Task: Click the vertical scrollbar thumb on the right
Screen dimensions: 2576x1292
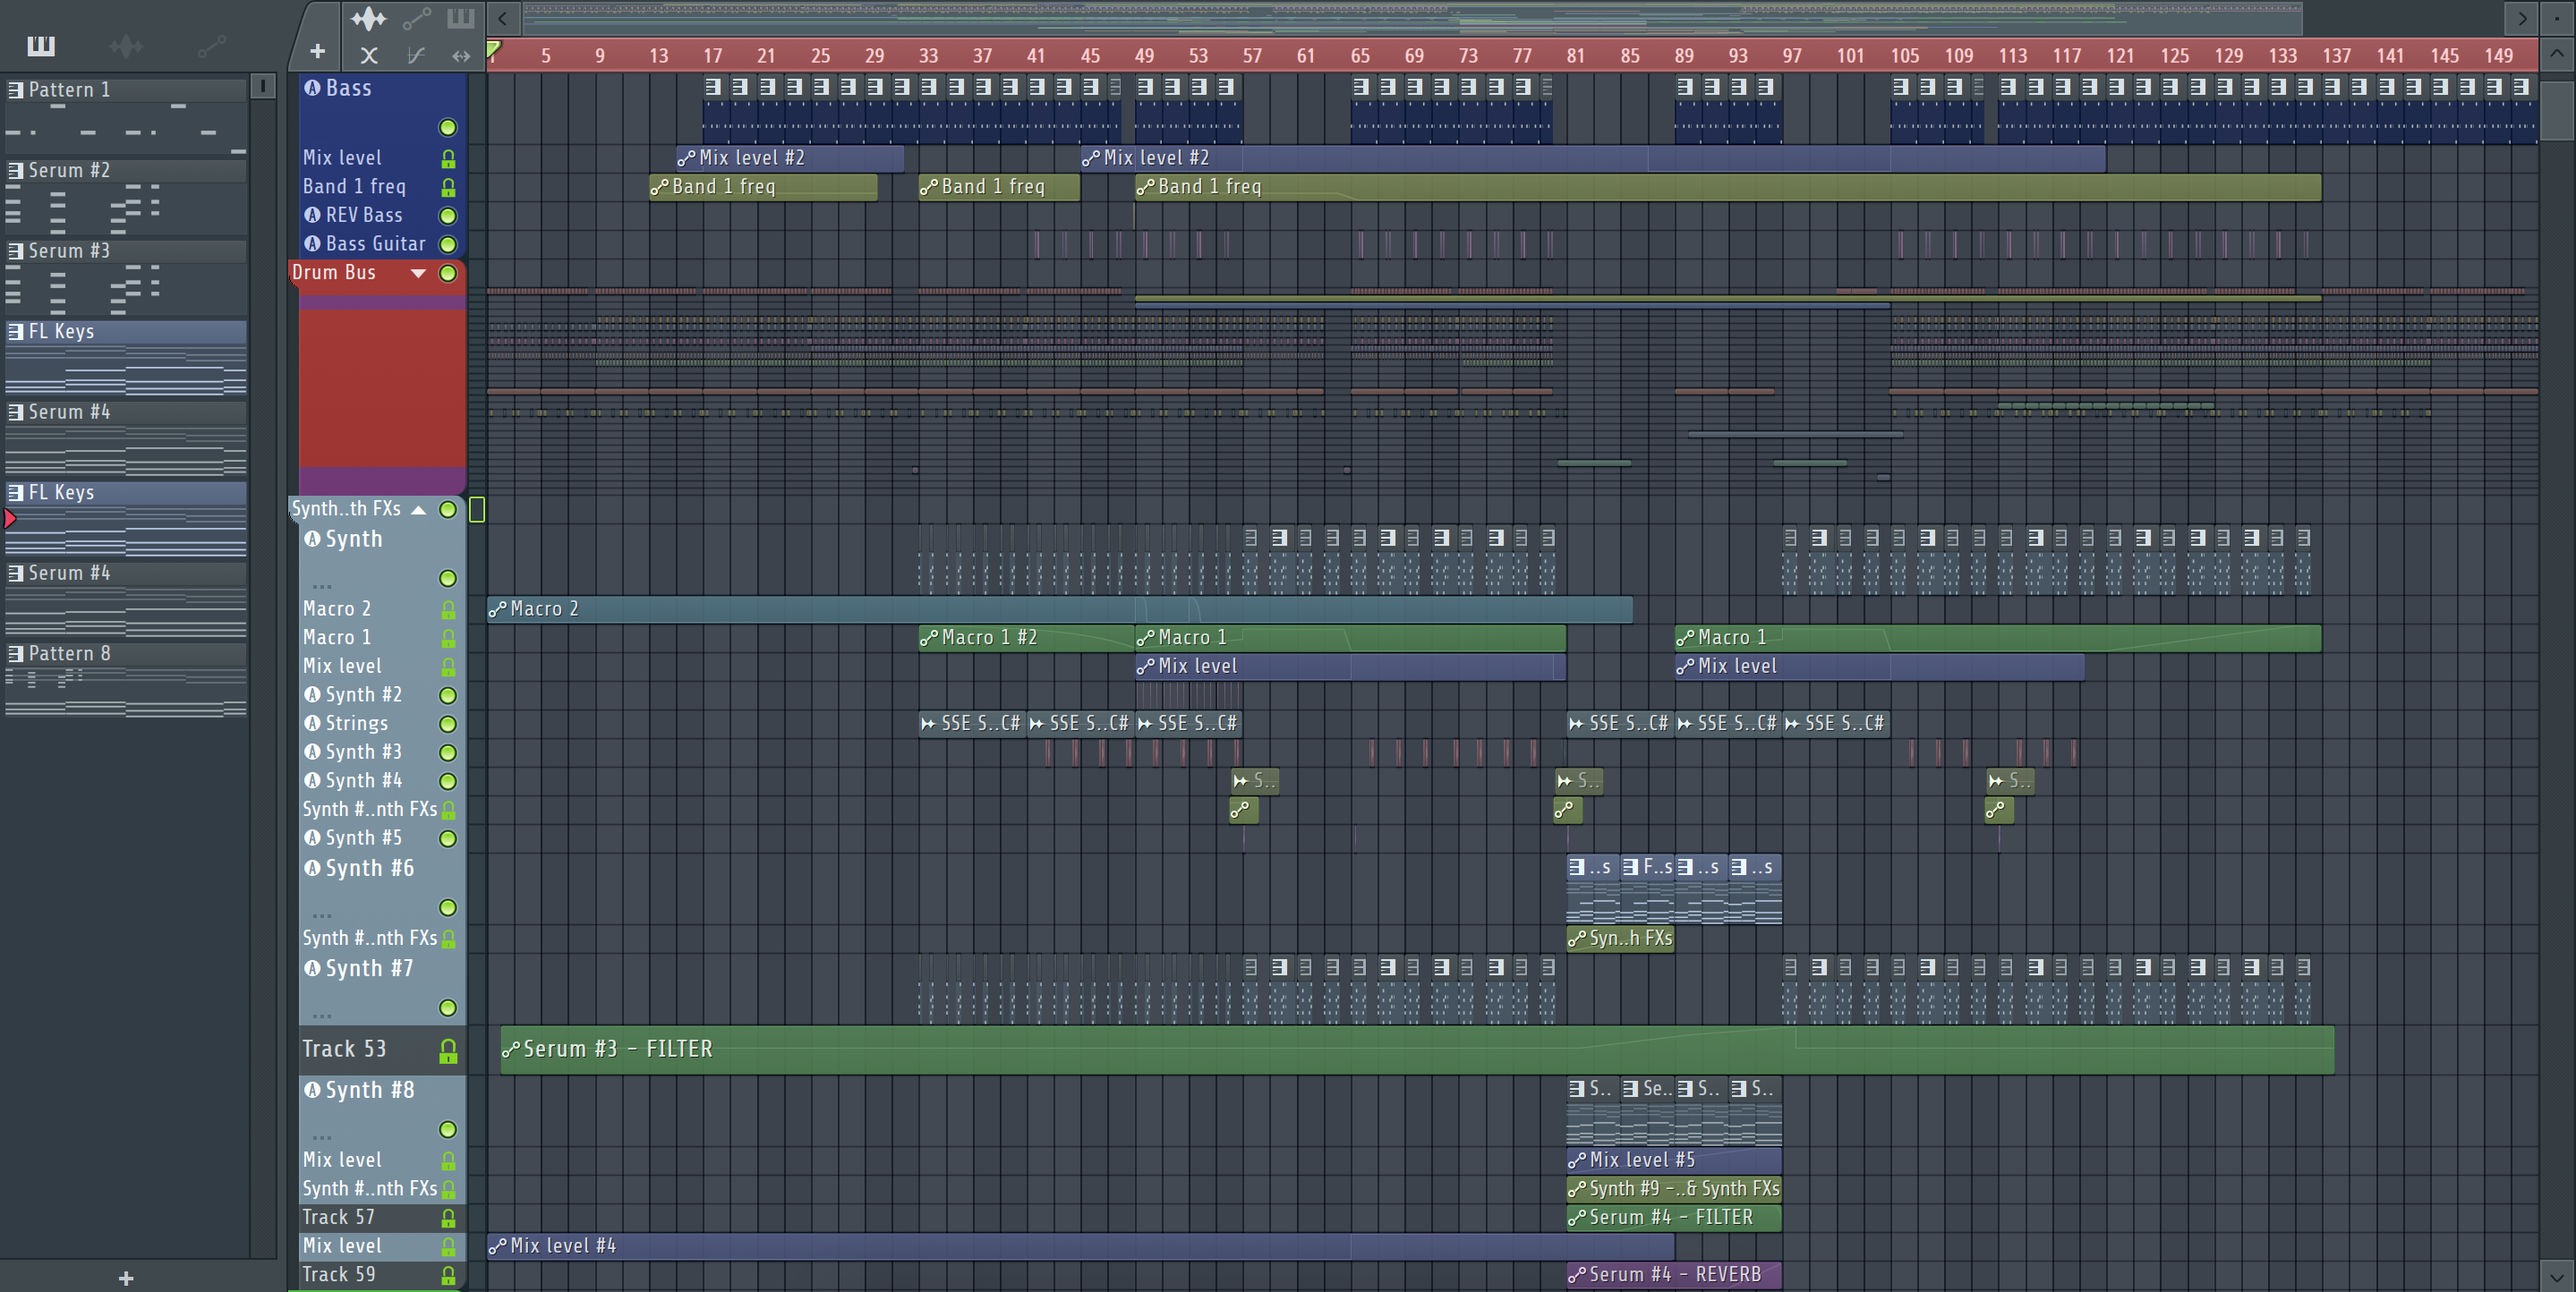Action: [x=2557, y=110]
